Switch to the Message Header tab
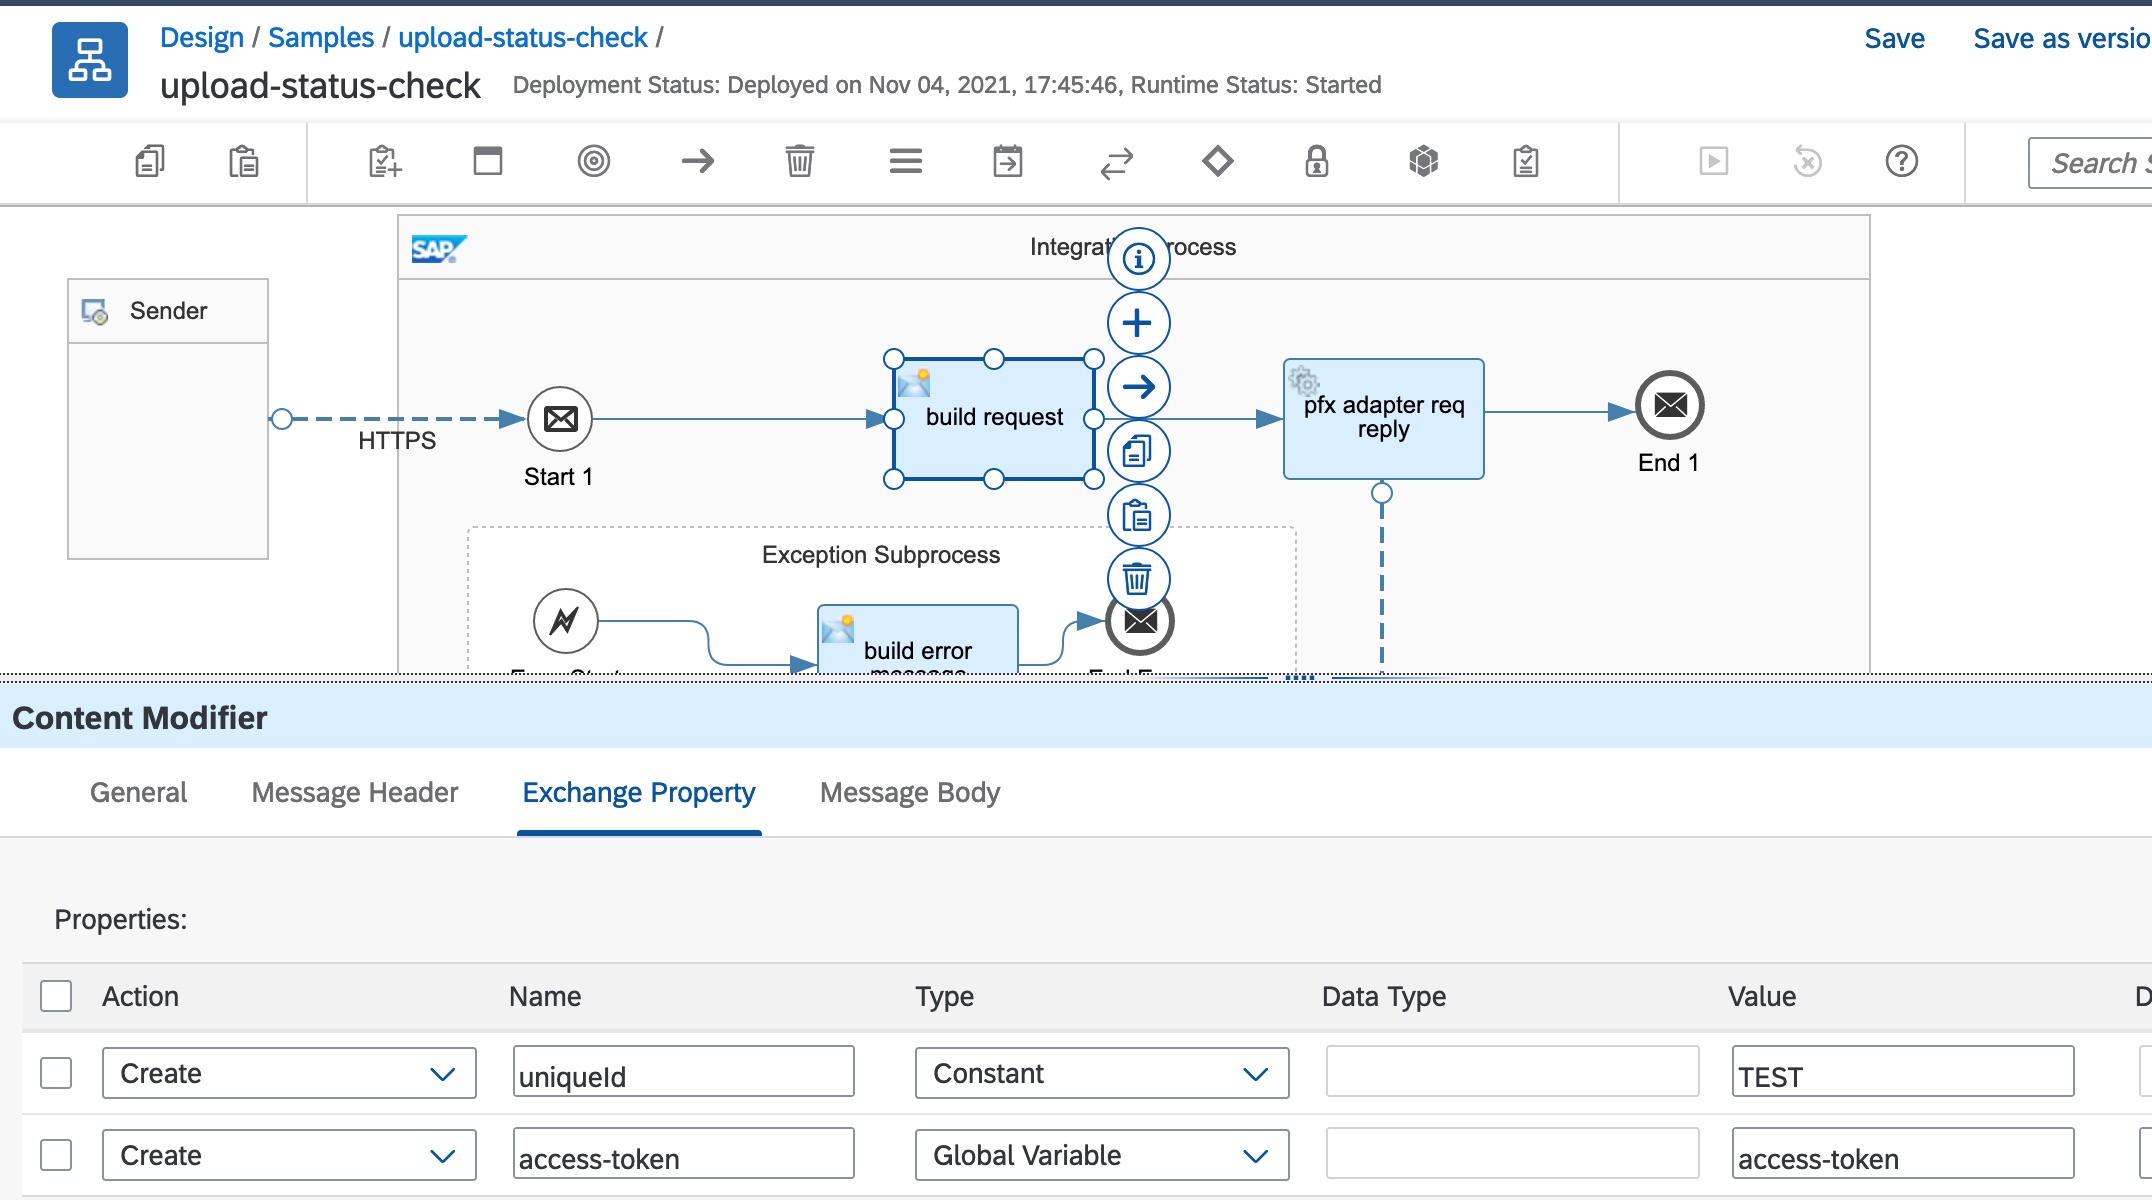2152x1200 pixels. coord(355,793)
